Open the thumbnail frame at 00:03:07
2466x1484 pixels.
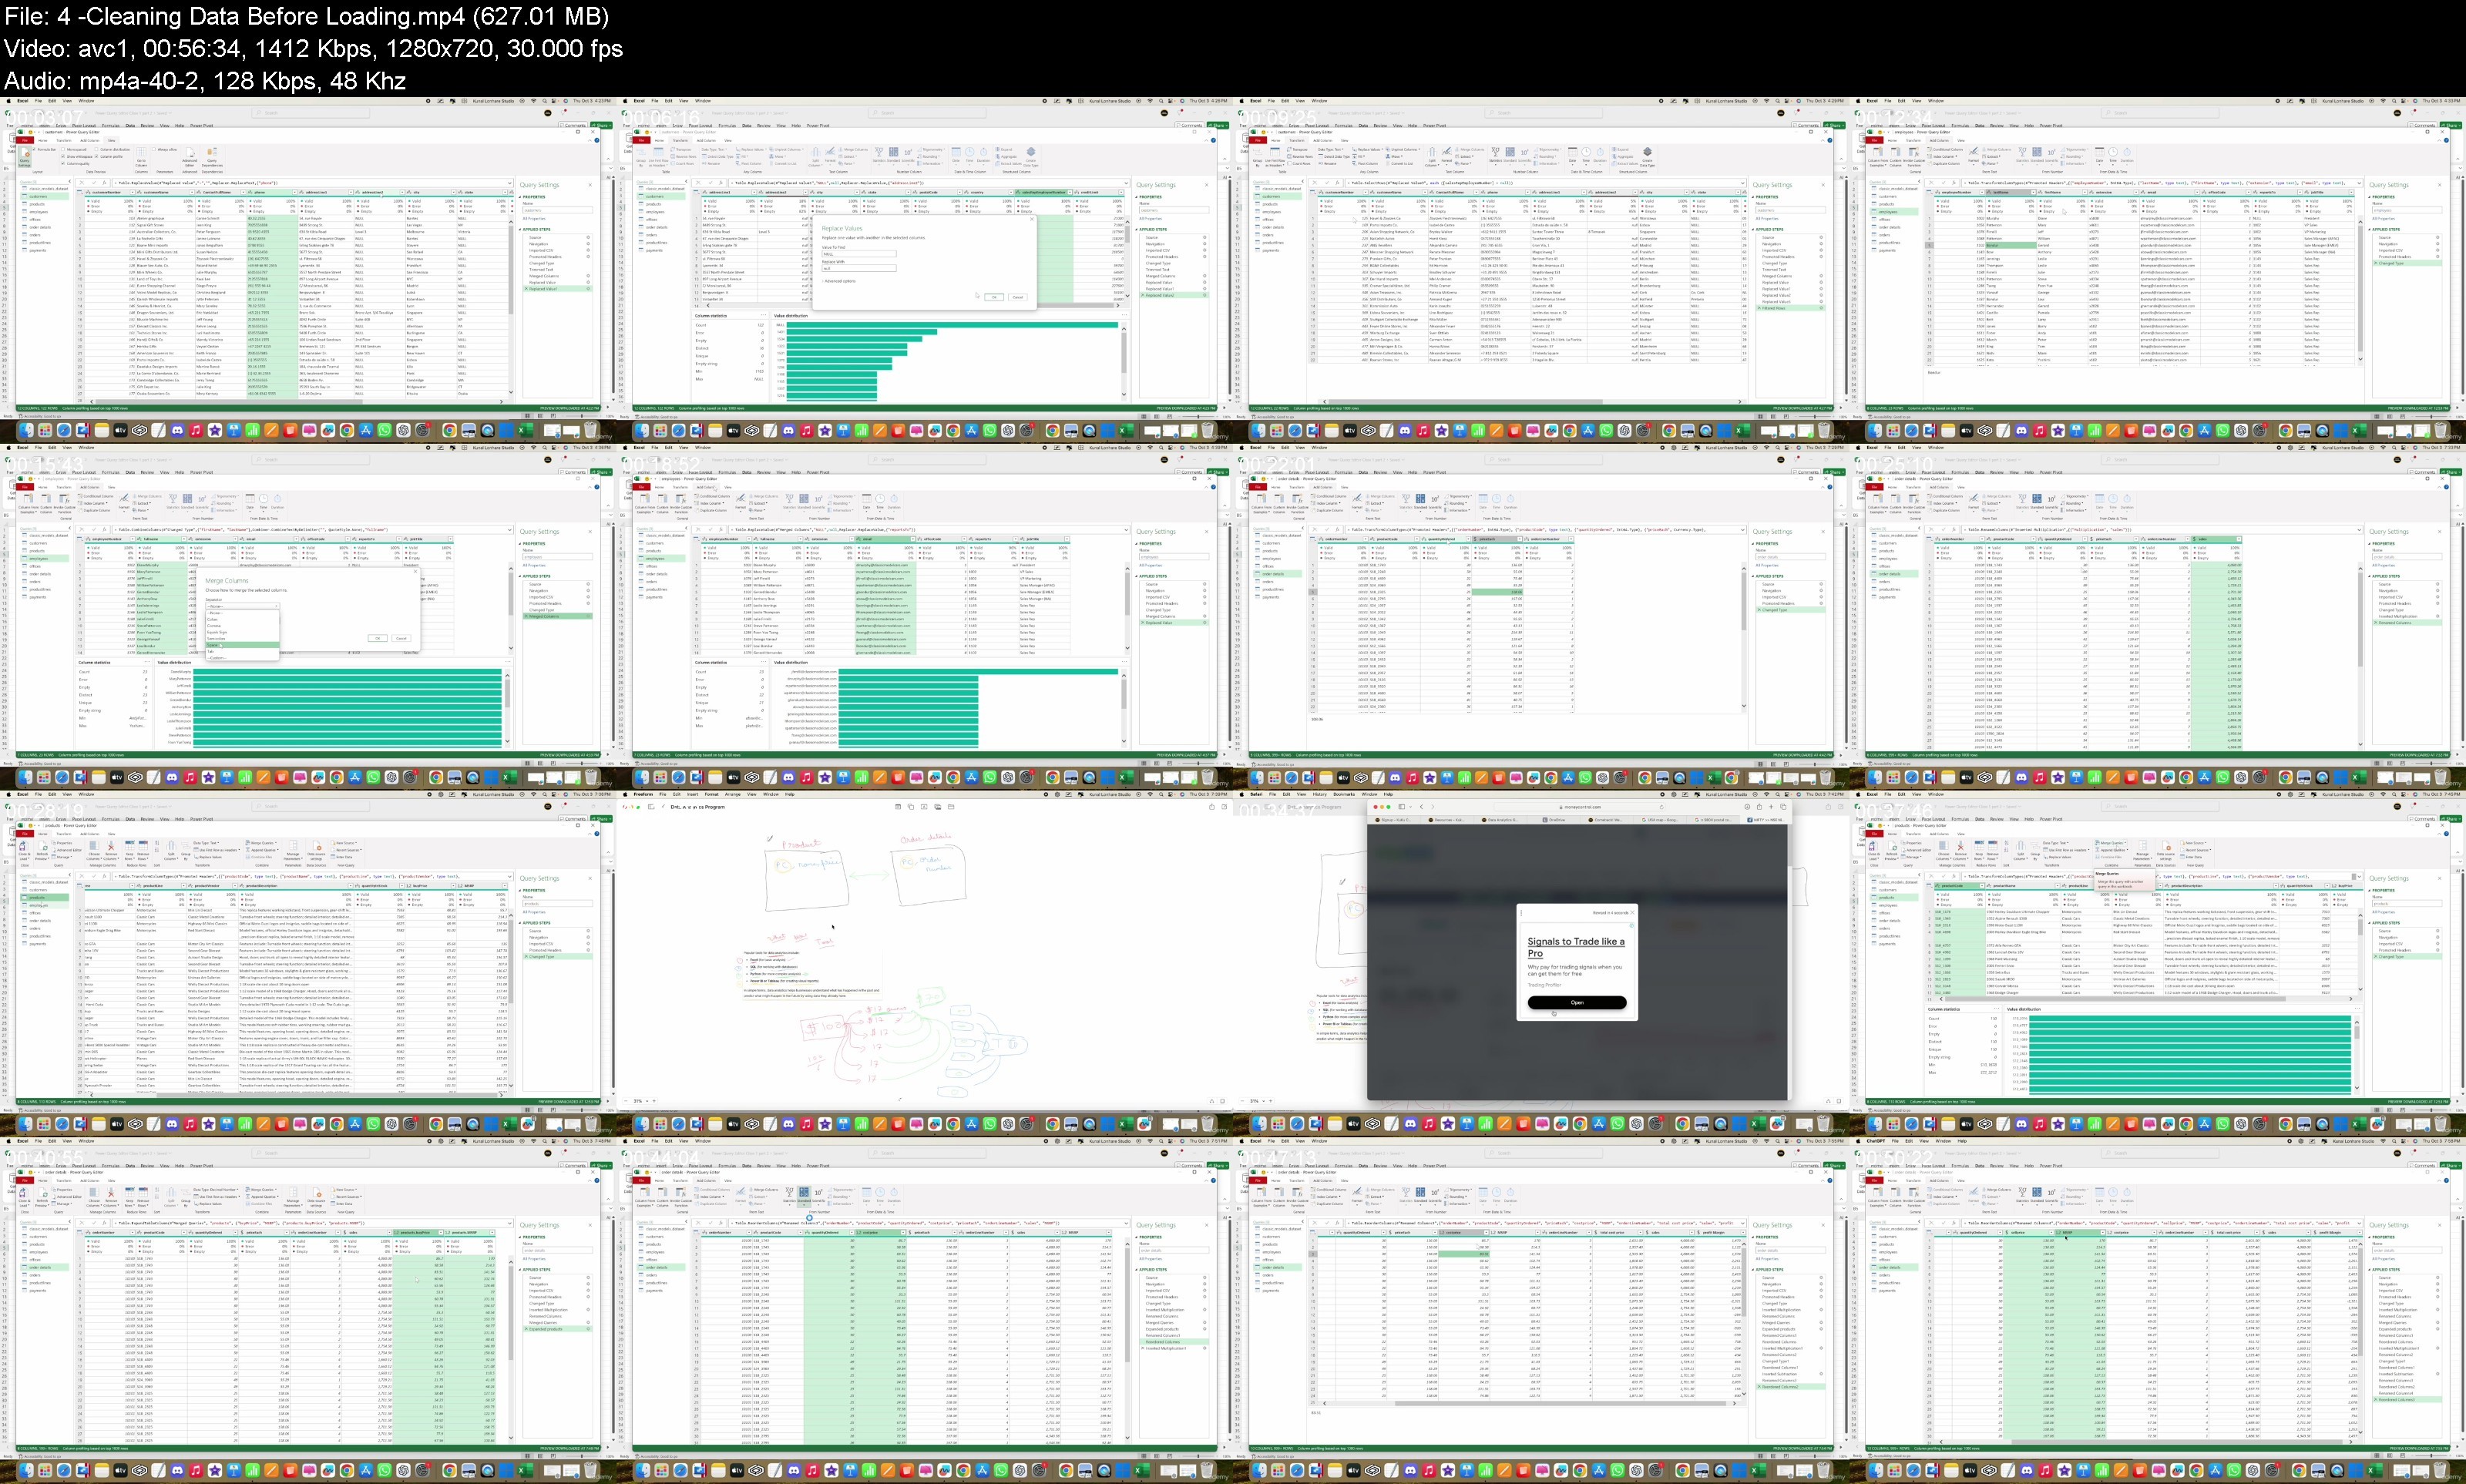(x=308, y=270)
